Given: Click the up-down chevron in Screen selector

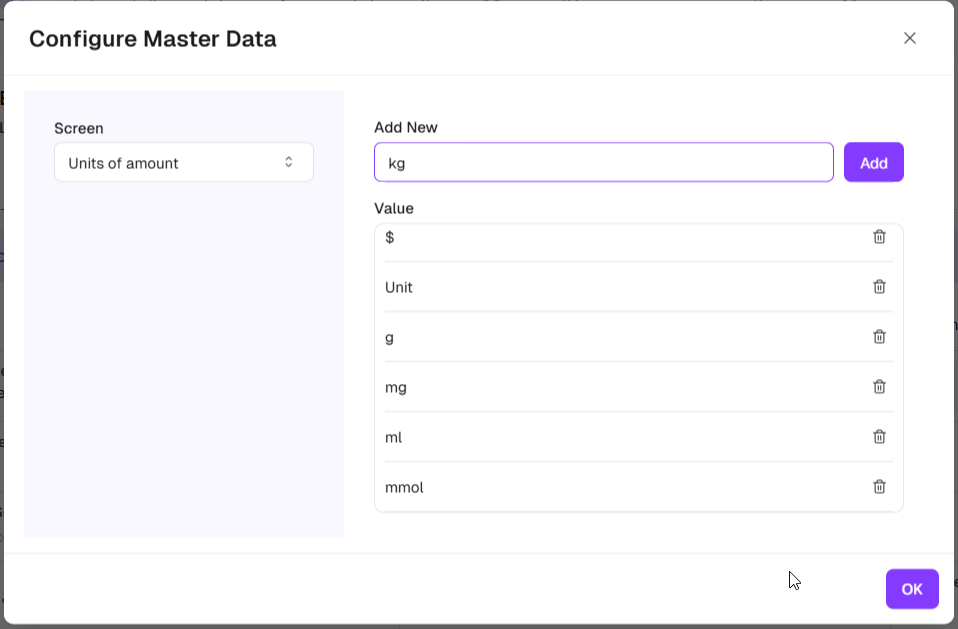Looking at the screenshot, I should click(x=288, y=162).
